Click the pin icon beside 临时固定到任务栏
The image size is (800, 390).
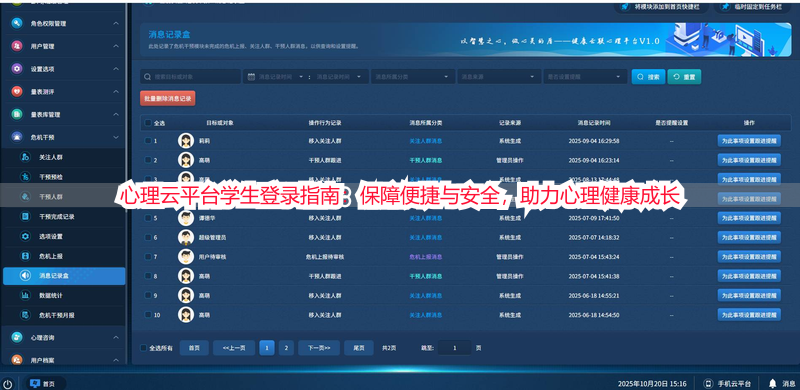(725, 7)
